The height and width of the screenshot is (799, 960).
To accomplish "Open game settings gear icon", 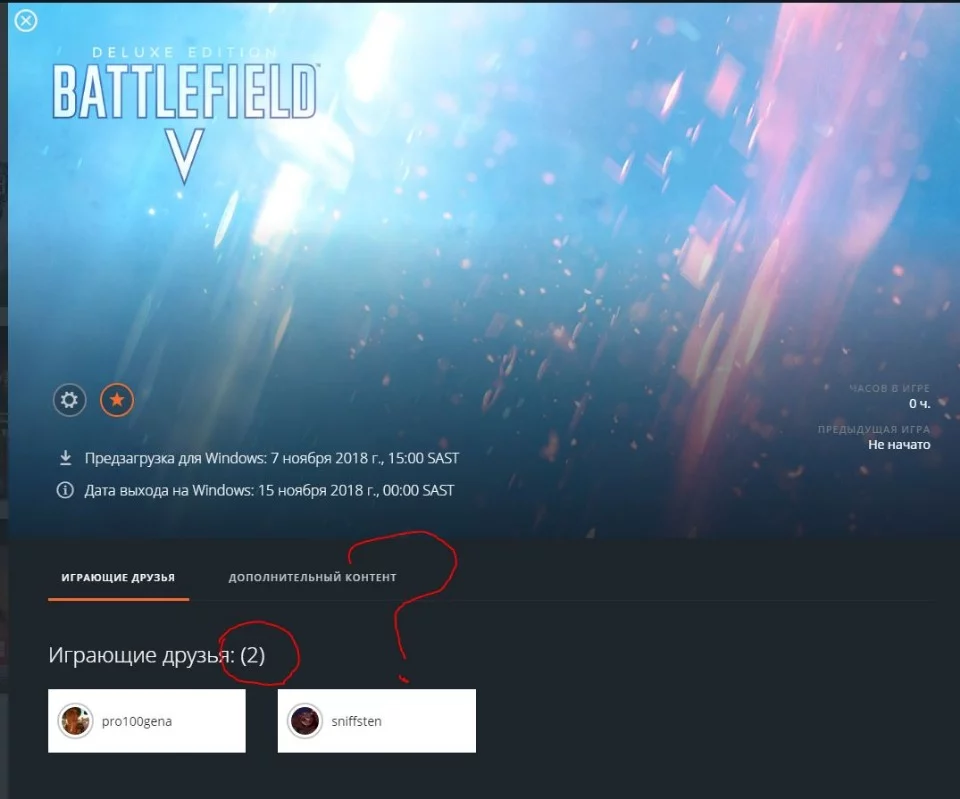I will (69, 400).
